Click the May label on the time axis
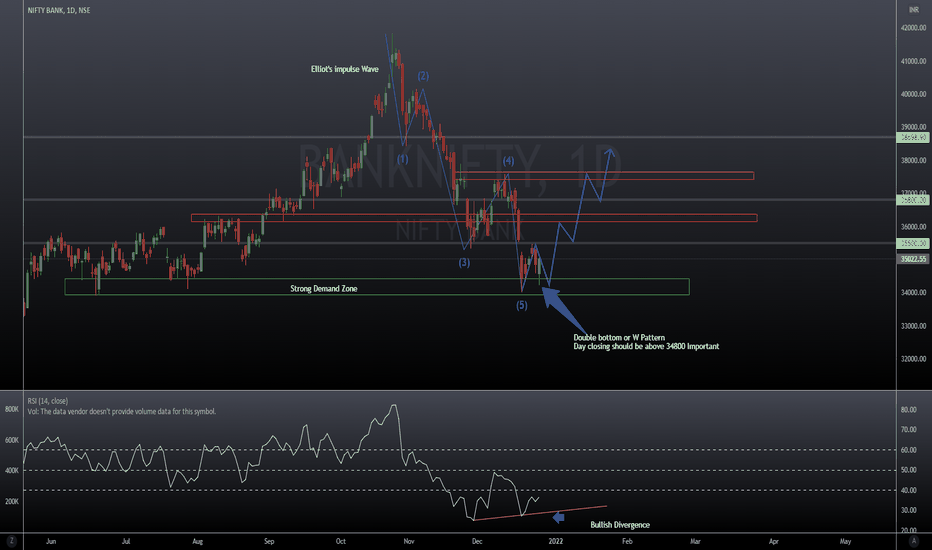Image resolution: width=932 pixels, height=550 pixels. tap(845, 541)
